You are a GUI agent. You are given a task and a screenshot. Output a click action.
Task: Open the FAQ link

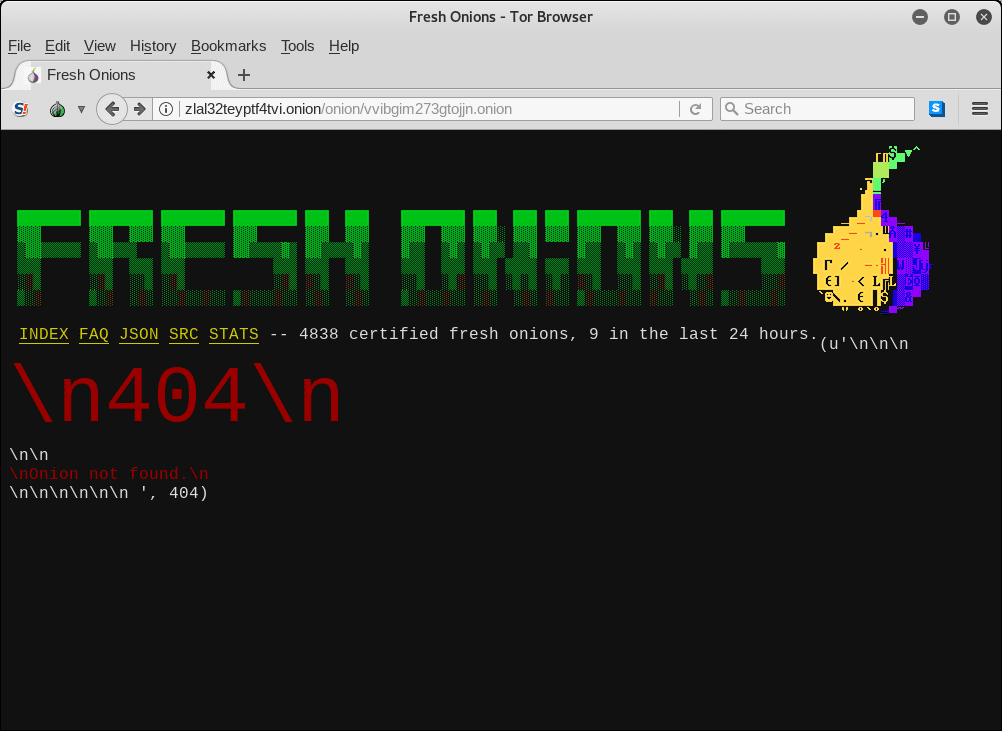[x=94, y=334]
